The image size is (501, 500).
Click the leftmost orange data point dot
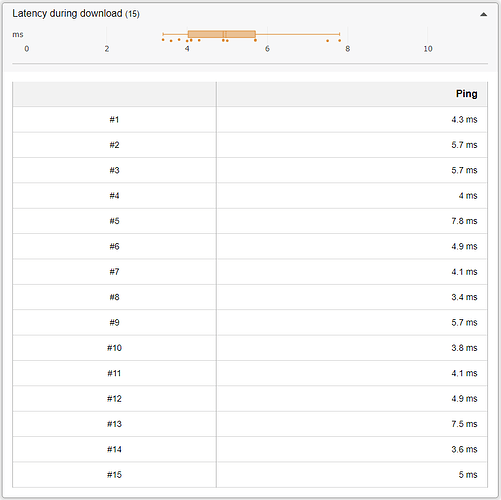[163, 40]
